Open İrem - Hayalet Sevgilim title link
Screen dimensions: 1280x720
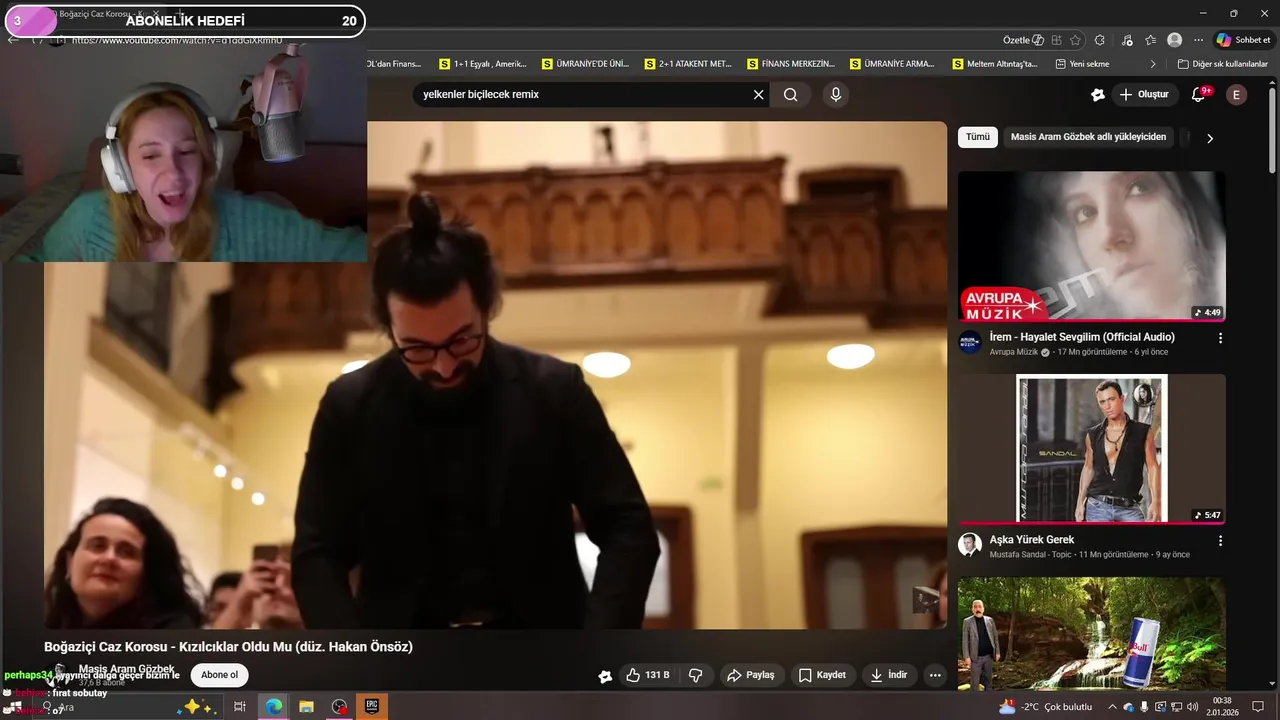(x=1082, y=337)
